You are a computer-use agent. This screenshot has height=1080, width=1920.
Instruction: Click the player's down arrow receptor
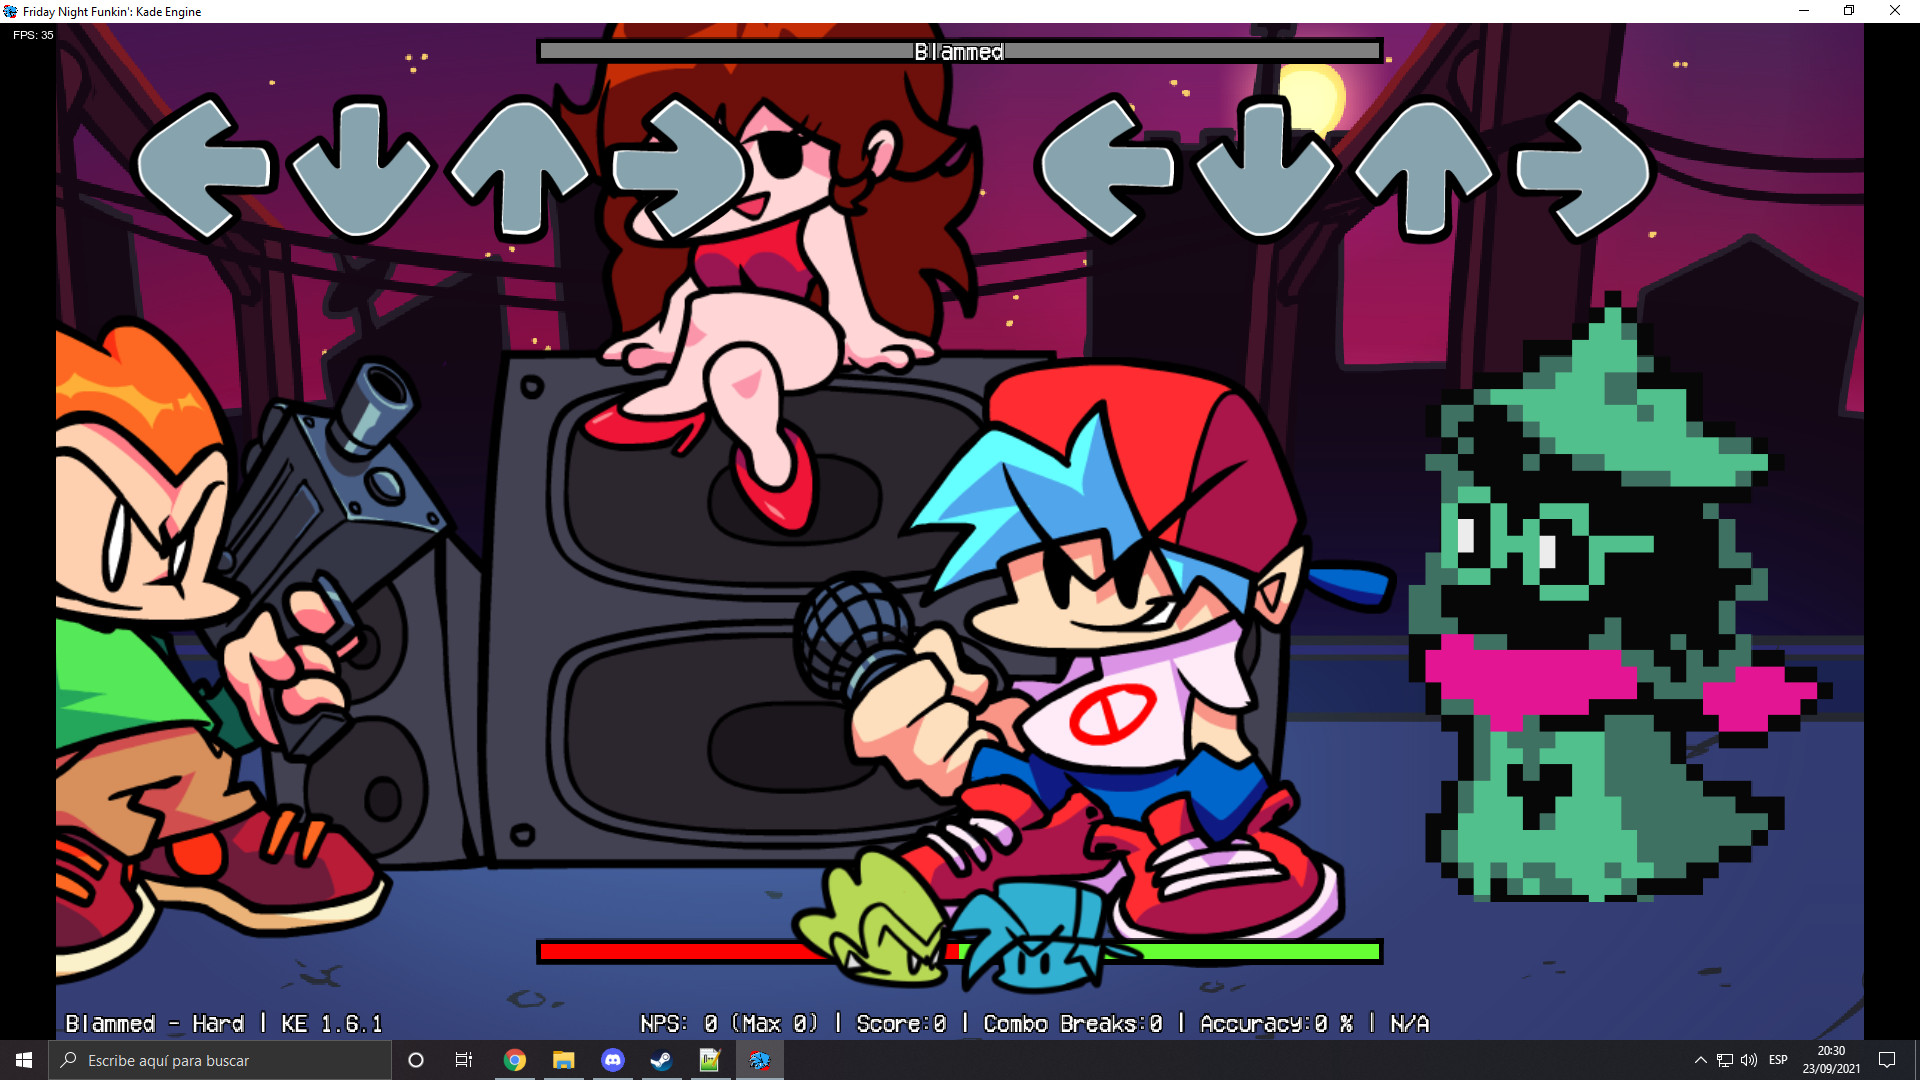[x=1265, y=168]
